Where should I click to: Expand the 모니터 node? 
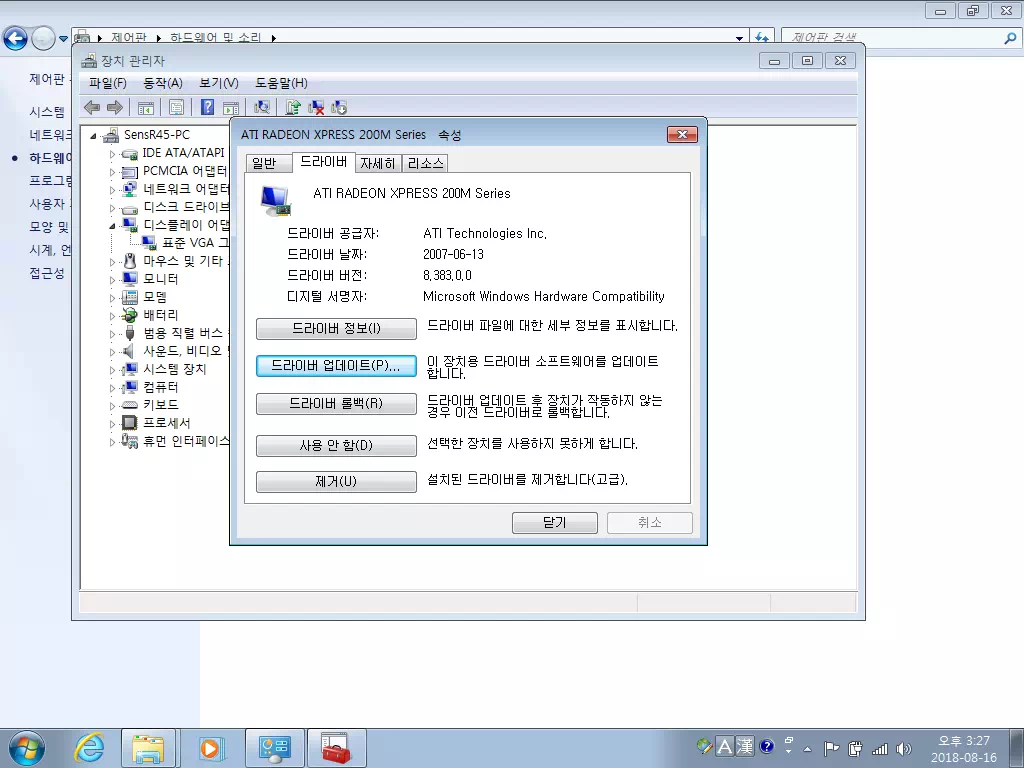tap(112, 280)
